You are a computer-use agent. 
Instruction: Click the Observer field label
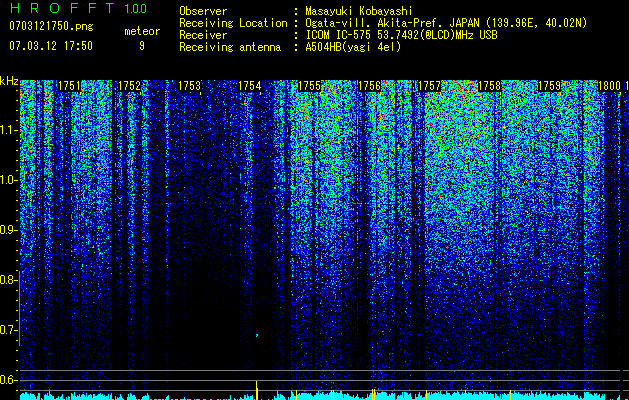click(203, 11)
